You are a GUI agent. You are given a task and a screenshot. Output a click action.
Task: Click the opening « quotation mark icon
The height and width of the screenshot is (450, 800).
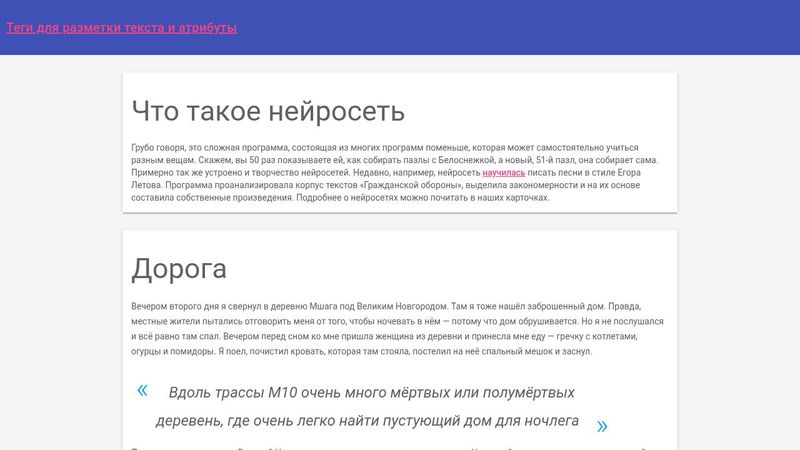(142, 391)
